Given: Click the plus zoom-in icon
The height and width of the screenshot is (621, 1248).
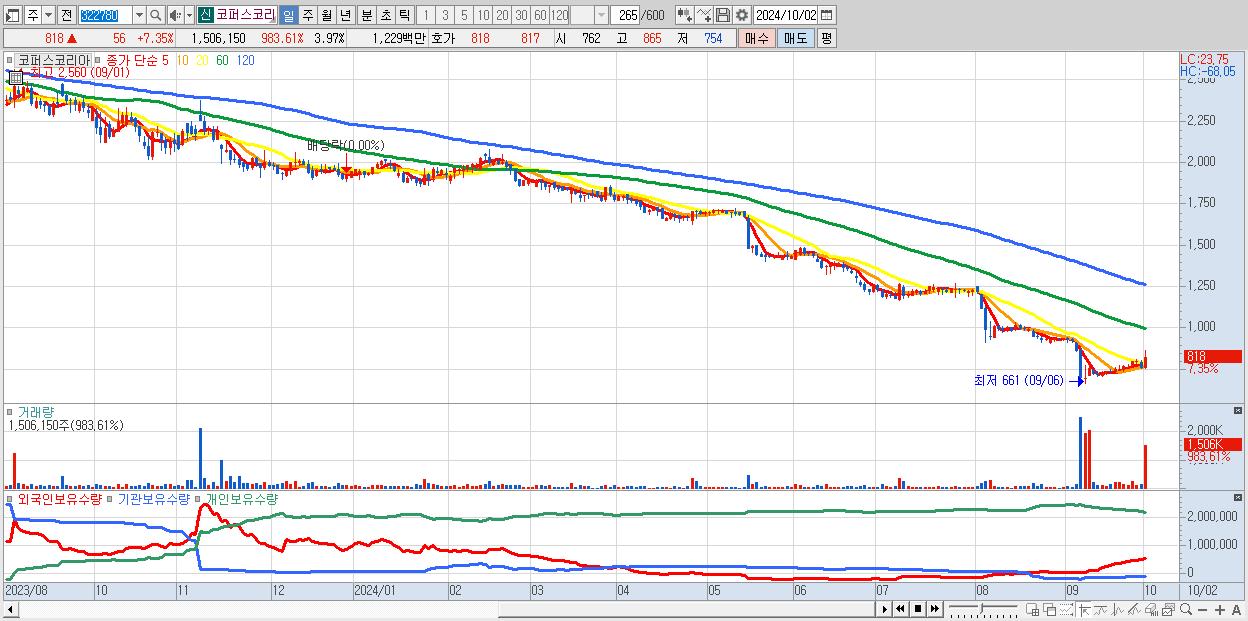Looking at the screenshot, I should coord(1220,609).
